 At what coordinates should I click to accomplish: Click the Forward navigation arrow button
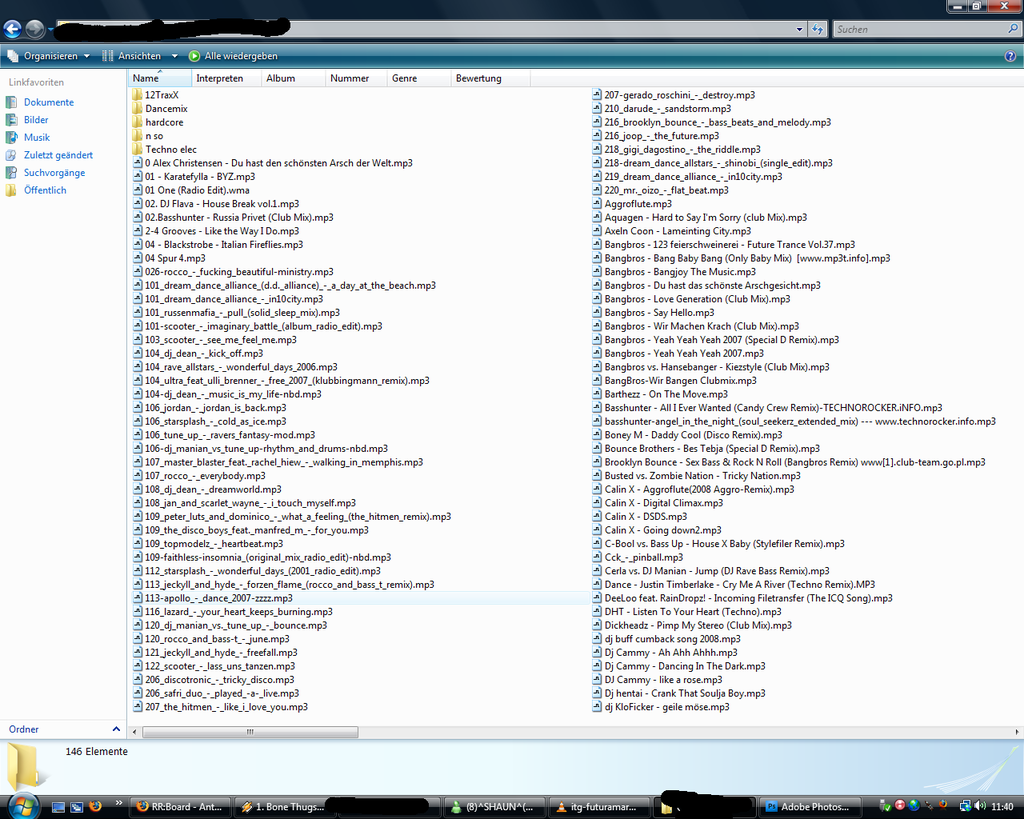click(35, 29)
